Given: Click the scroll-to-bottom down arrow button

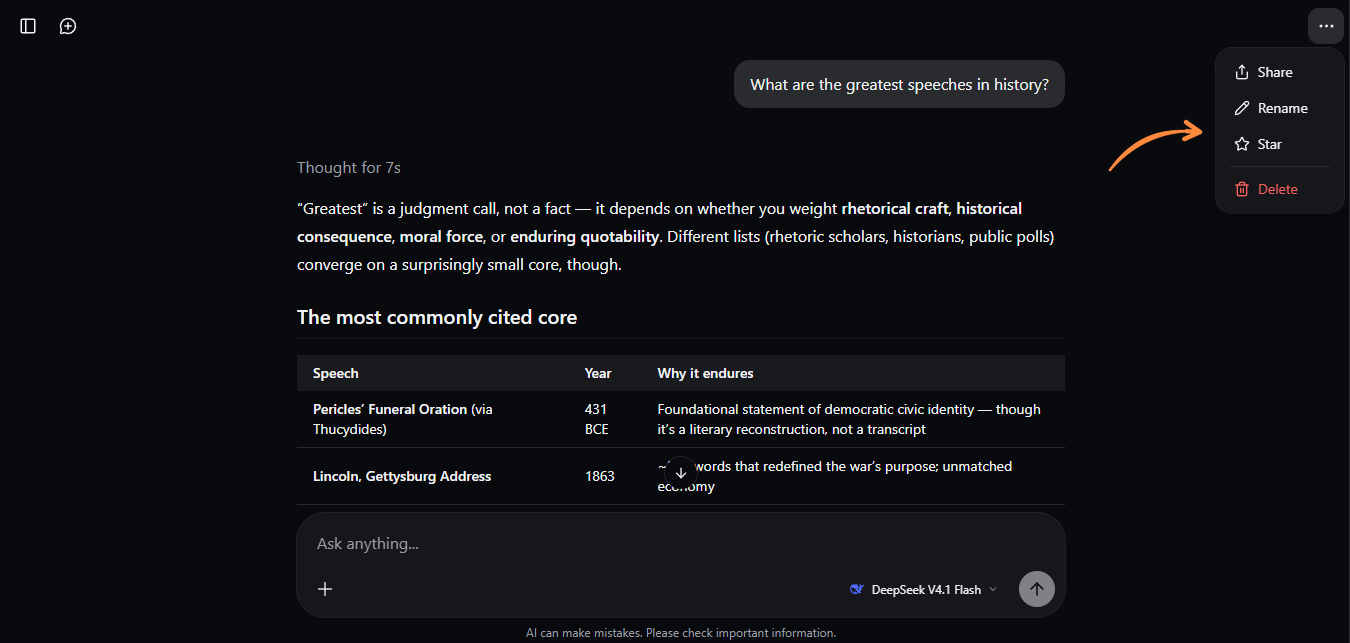Looking at the screenshot, I should click(681, 473).
